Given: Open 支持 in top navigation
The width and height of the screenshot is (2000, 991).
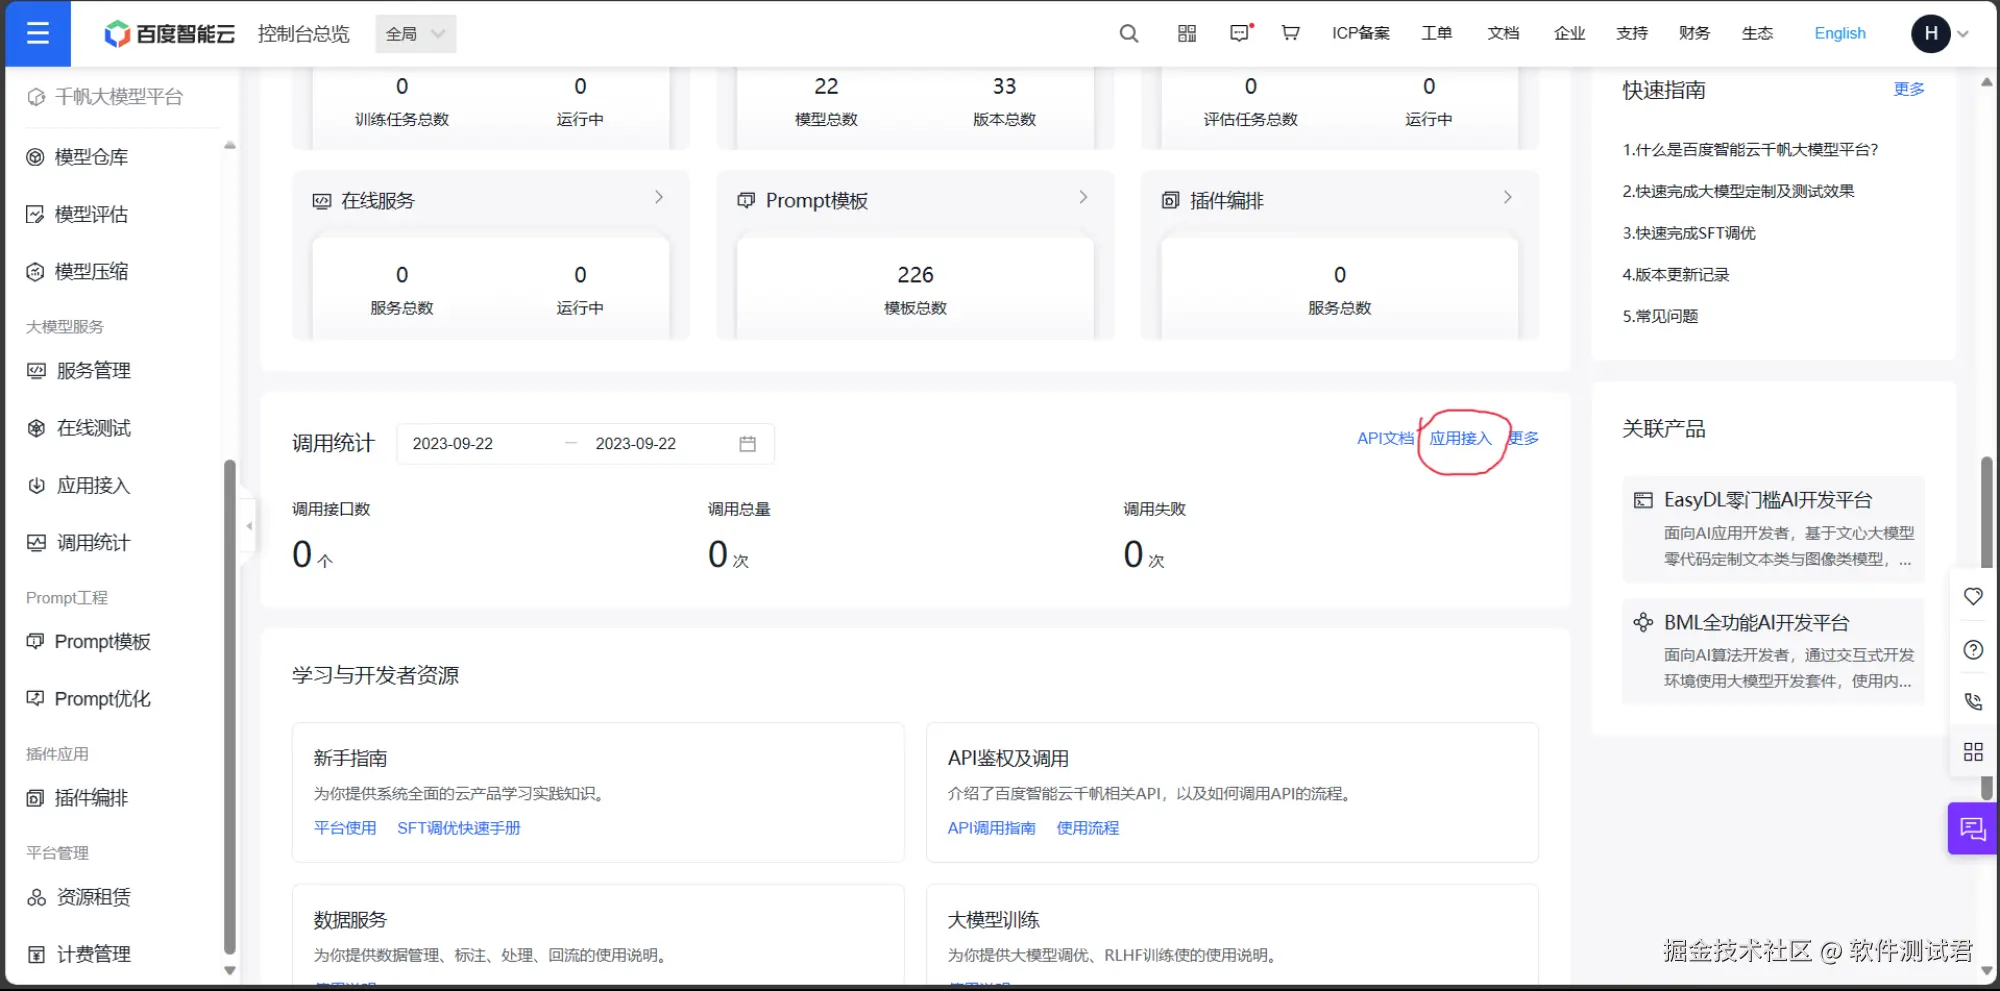Looking at the screenshot, I should (1632, 34).
